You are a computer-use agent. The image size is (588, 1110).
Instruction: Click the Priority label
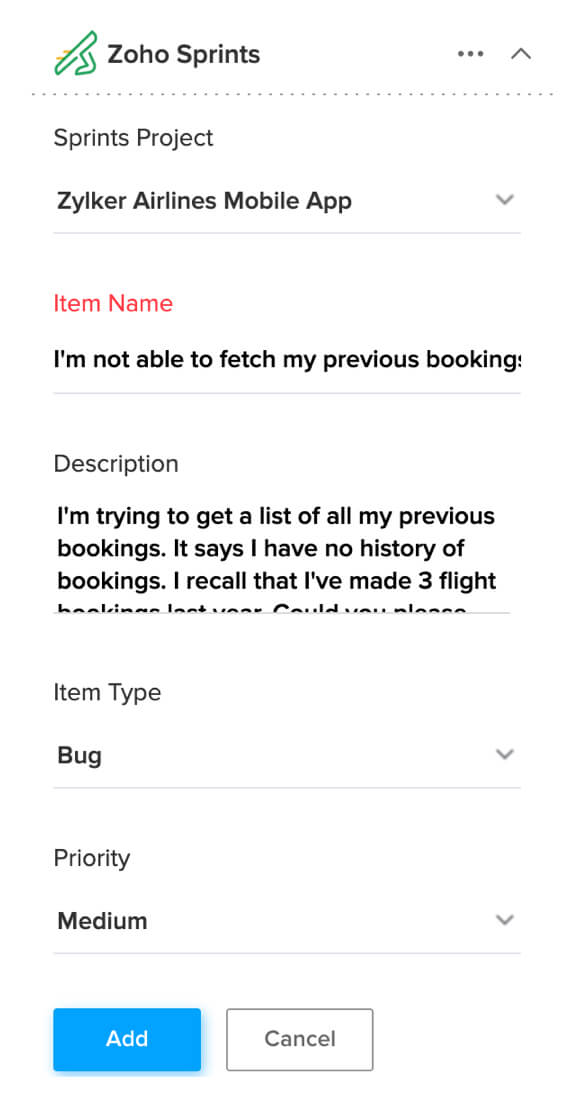pos(92,858)
